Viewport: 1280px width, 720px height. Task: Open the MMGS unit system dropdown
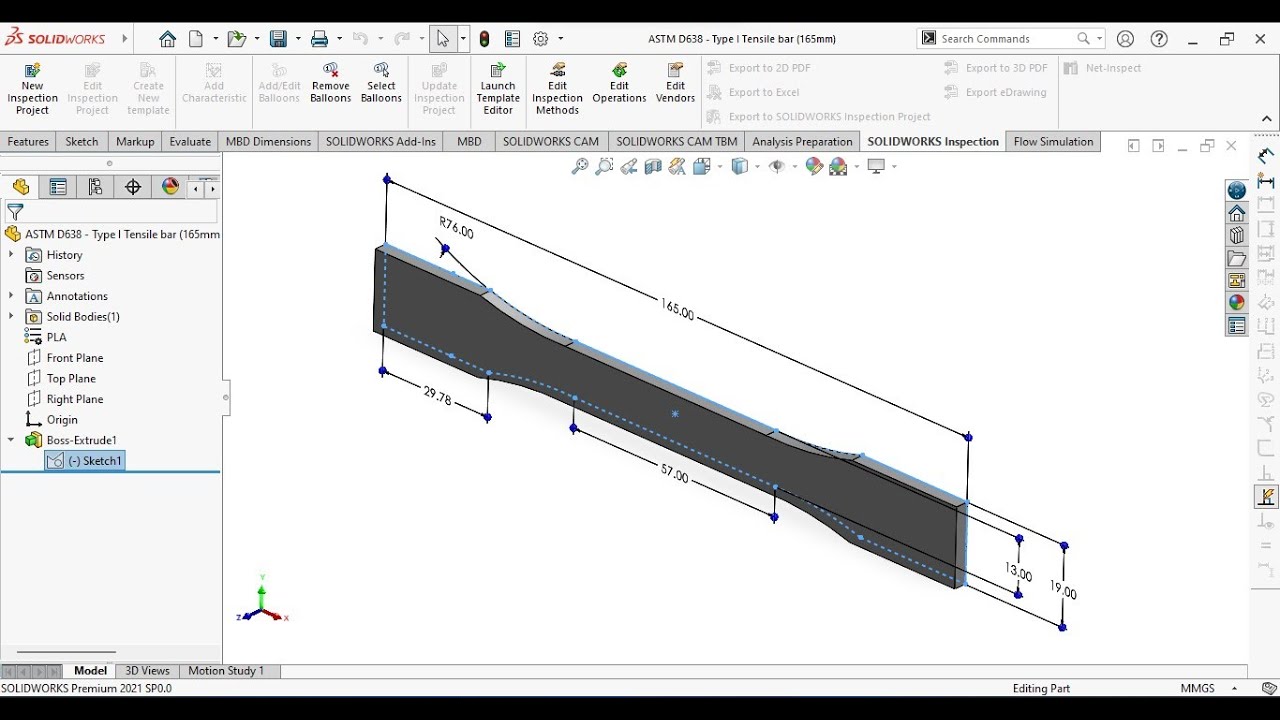point(1234,689)
